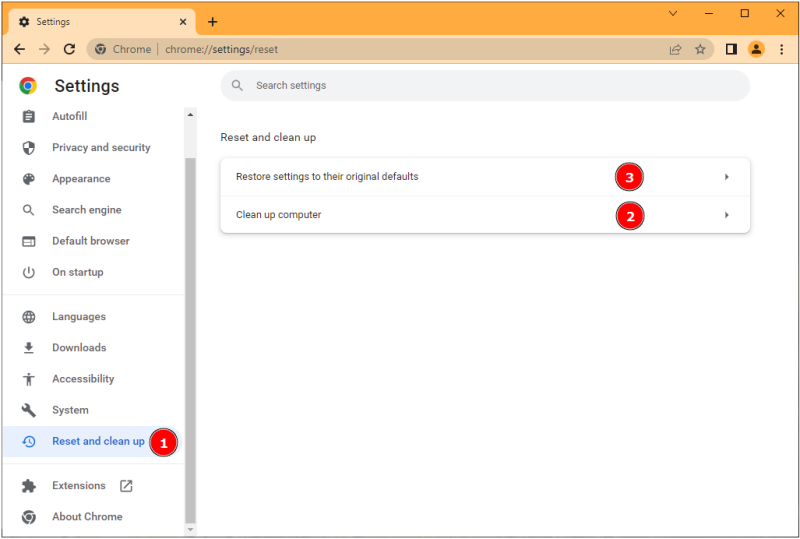This screenshot has height=539, width=800.
Task: Click the Reset and clean up page heading
Action: (268, 137)
